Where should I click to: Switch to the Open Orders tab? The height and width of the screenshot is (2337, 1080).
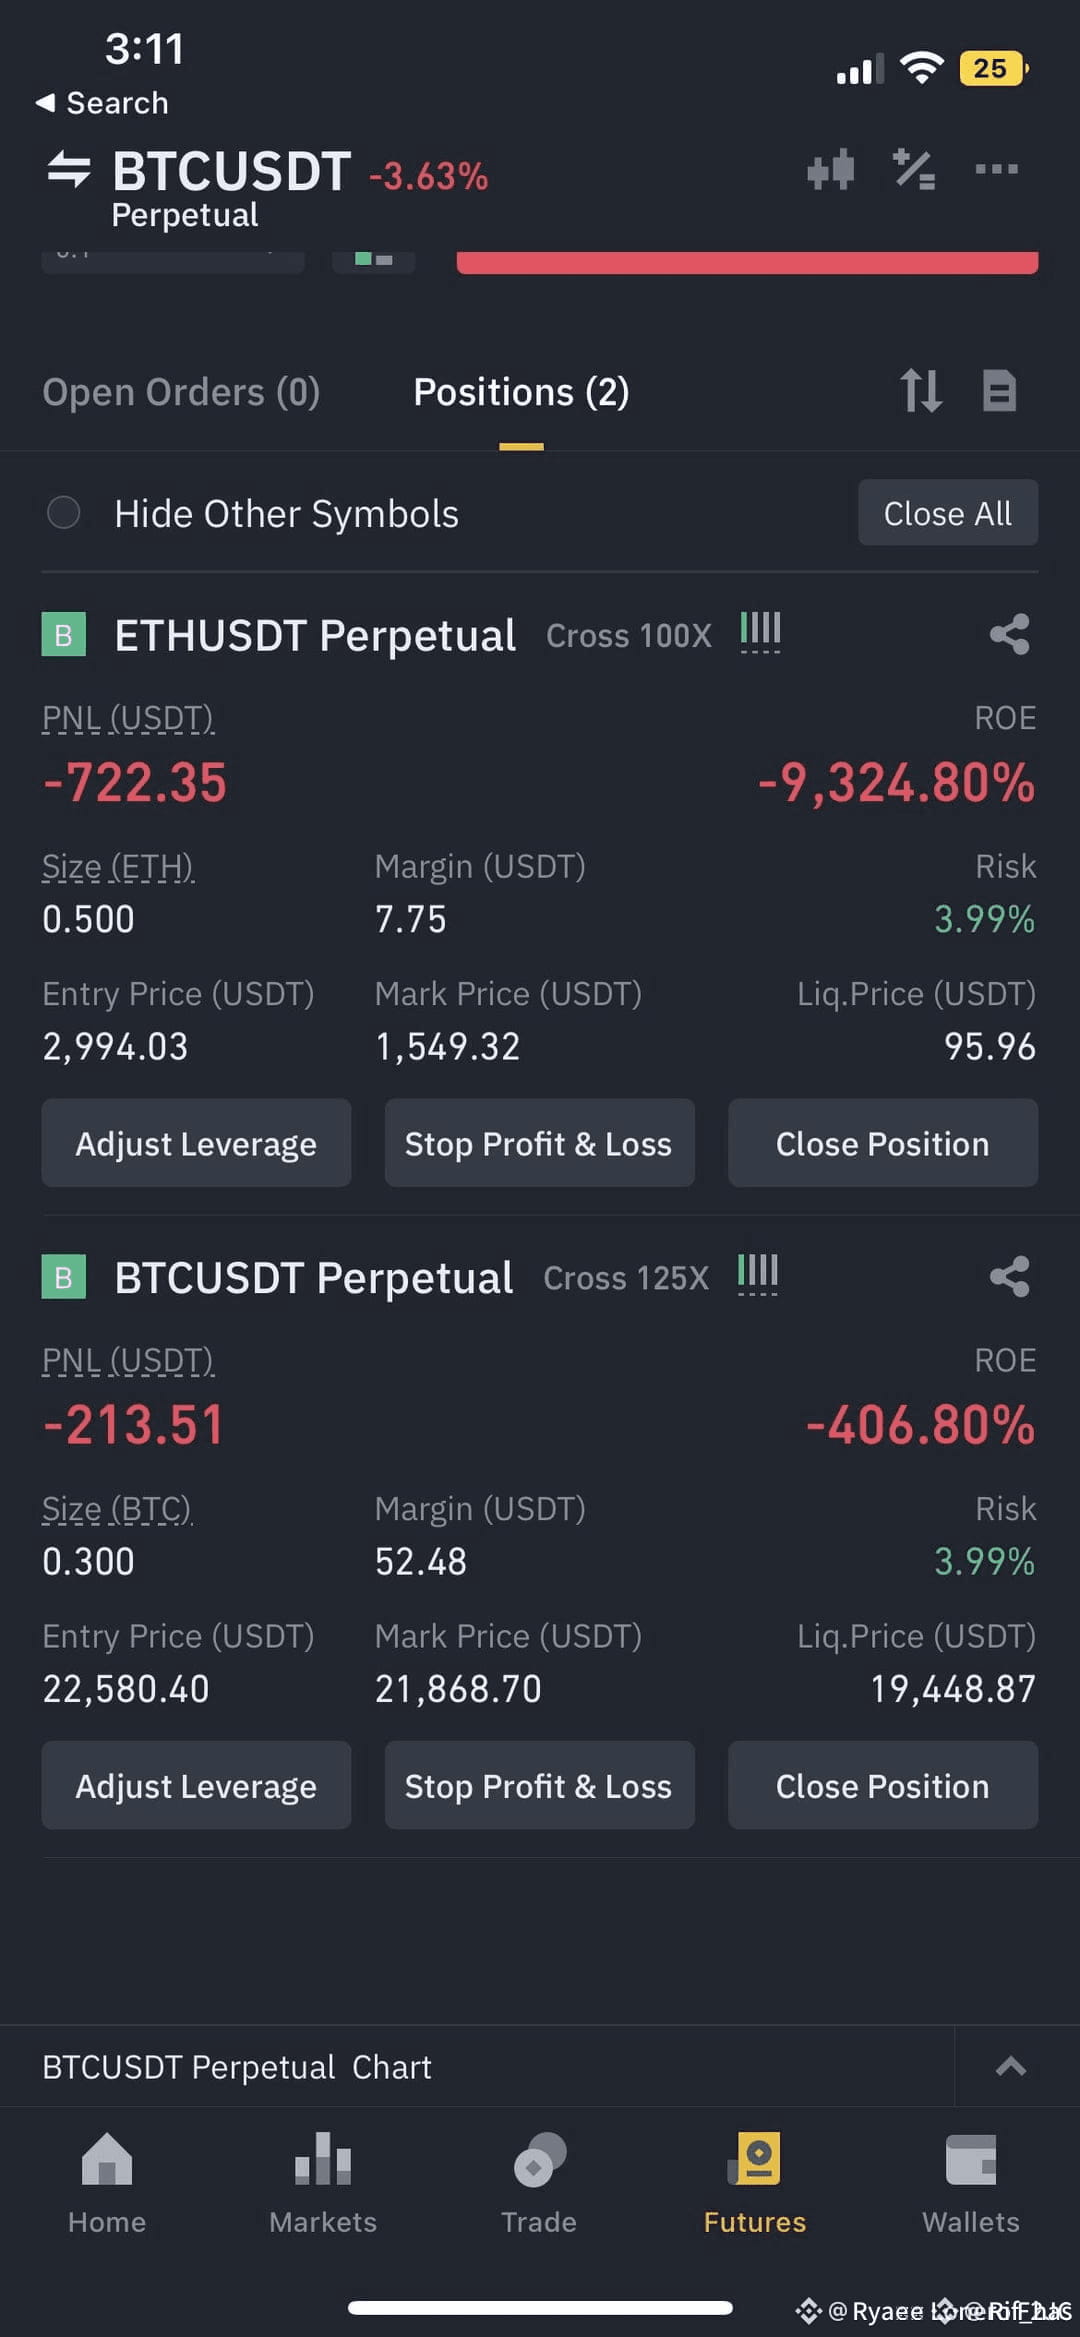coord(181,392)
